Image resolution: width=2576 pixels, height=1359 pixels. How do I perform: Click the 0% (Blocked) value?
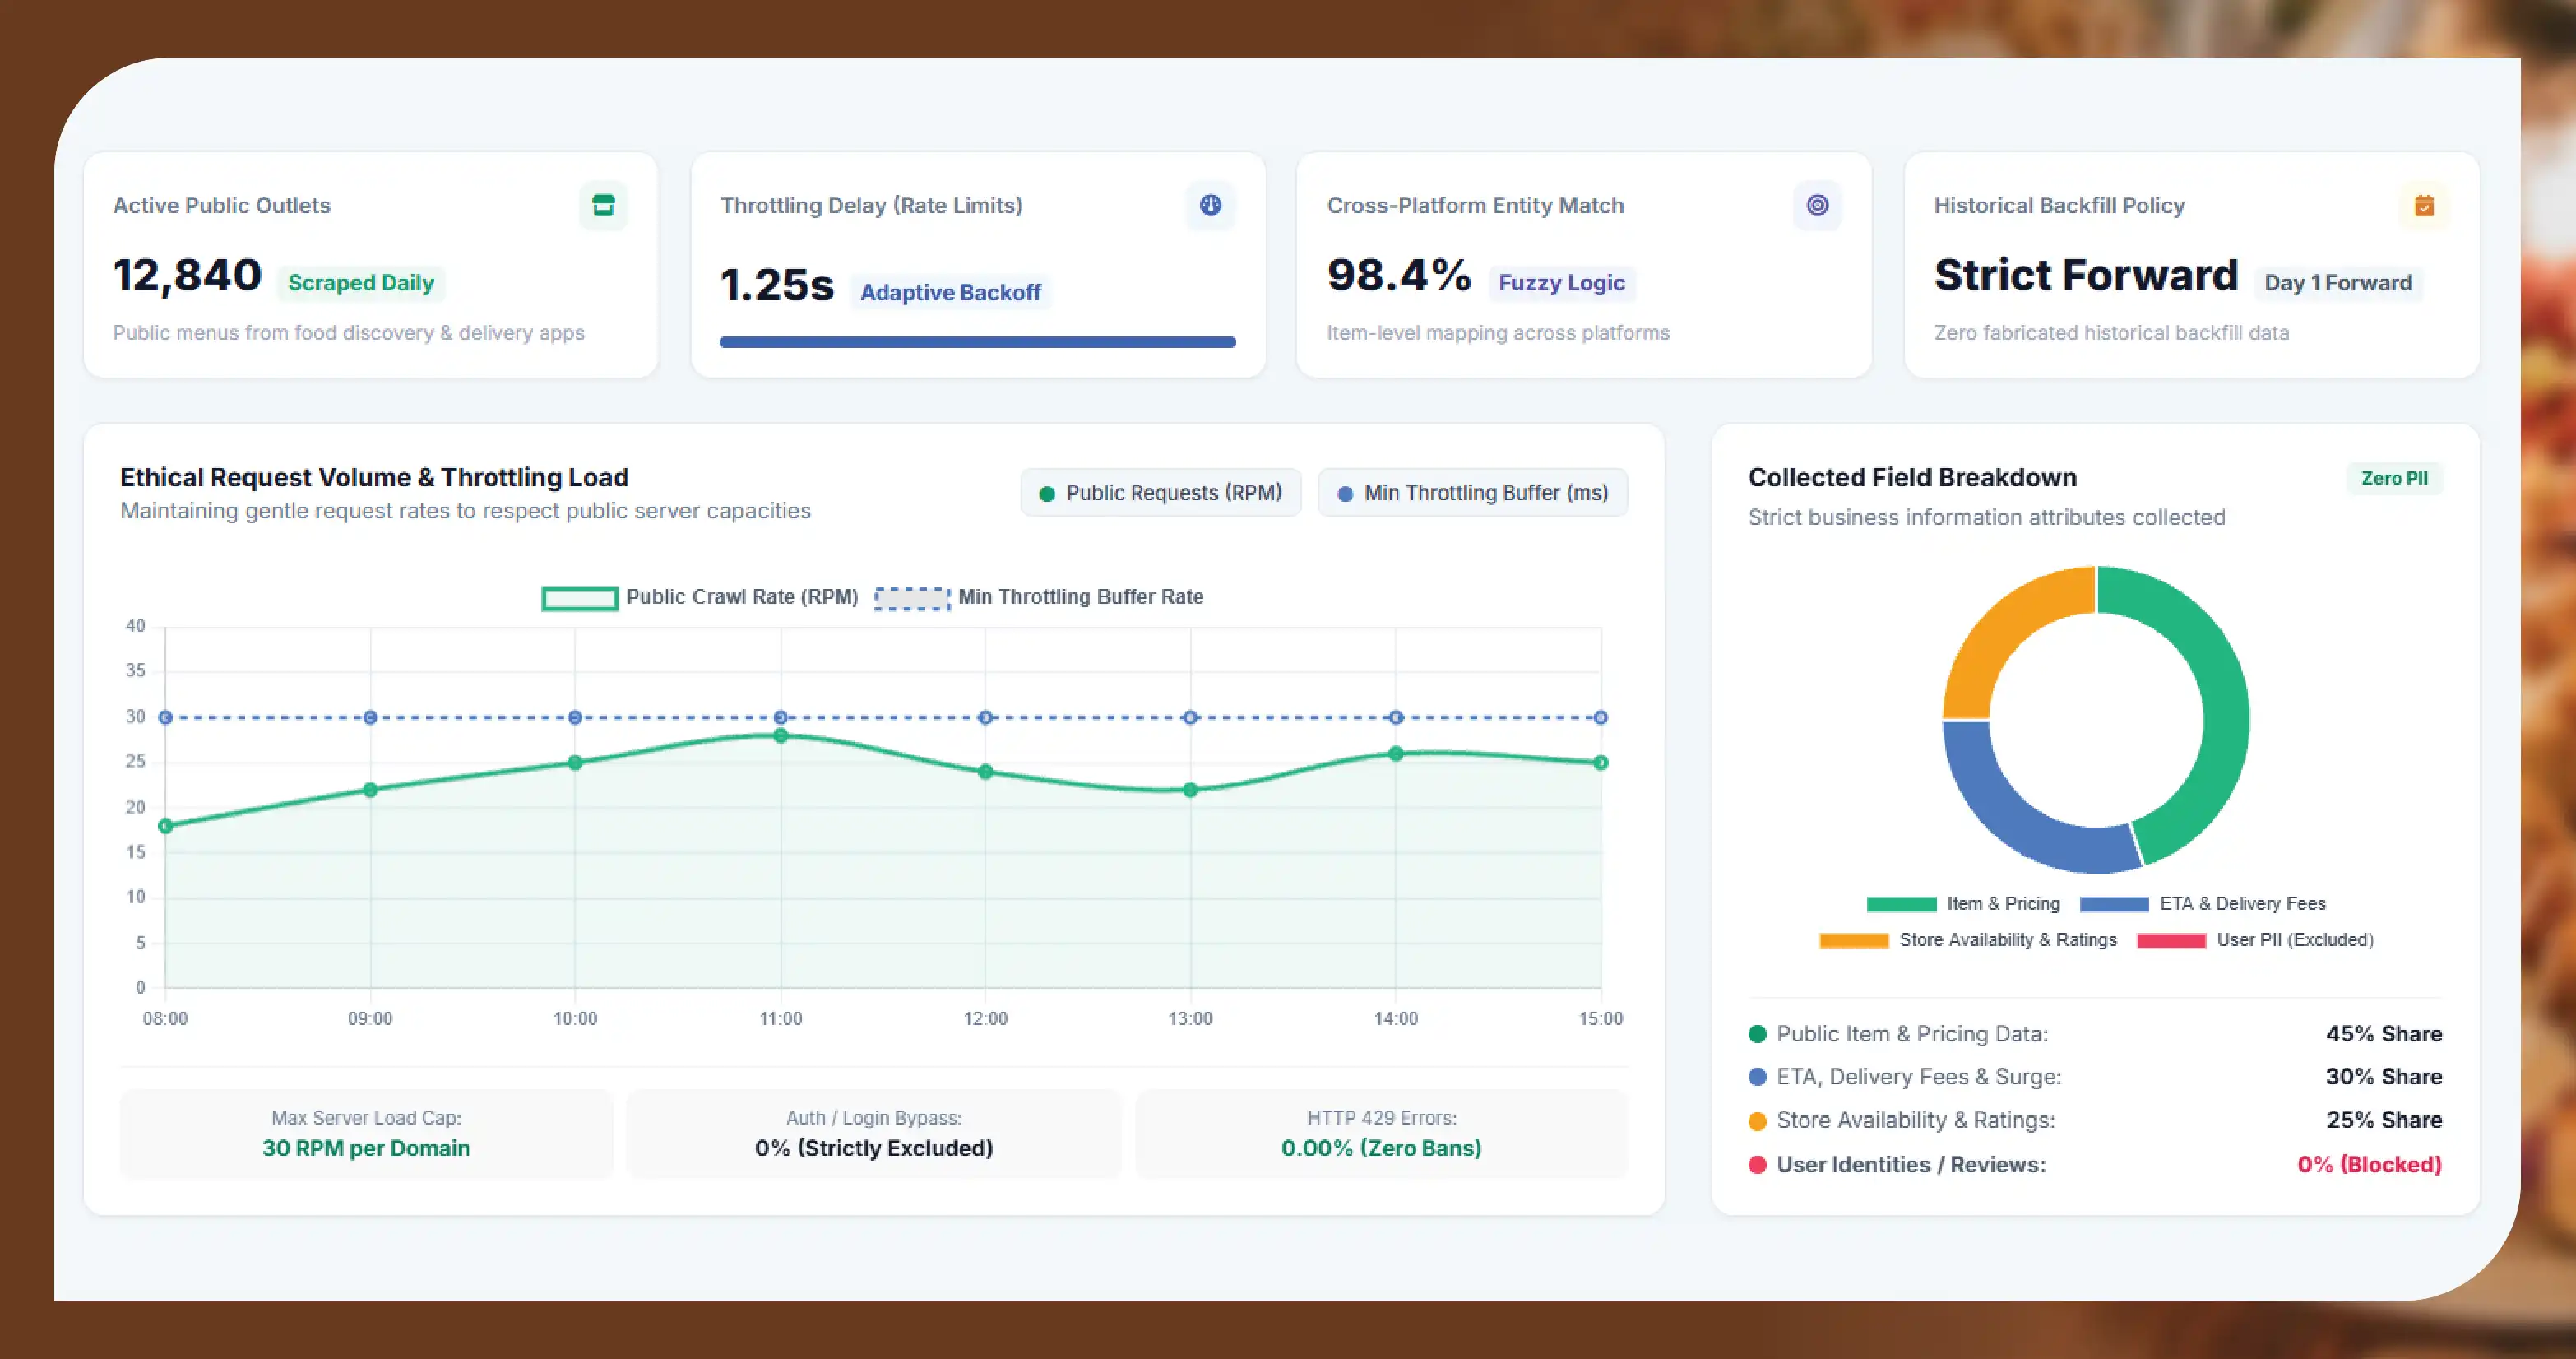pyautogui.click(x=2369, y=1165)
